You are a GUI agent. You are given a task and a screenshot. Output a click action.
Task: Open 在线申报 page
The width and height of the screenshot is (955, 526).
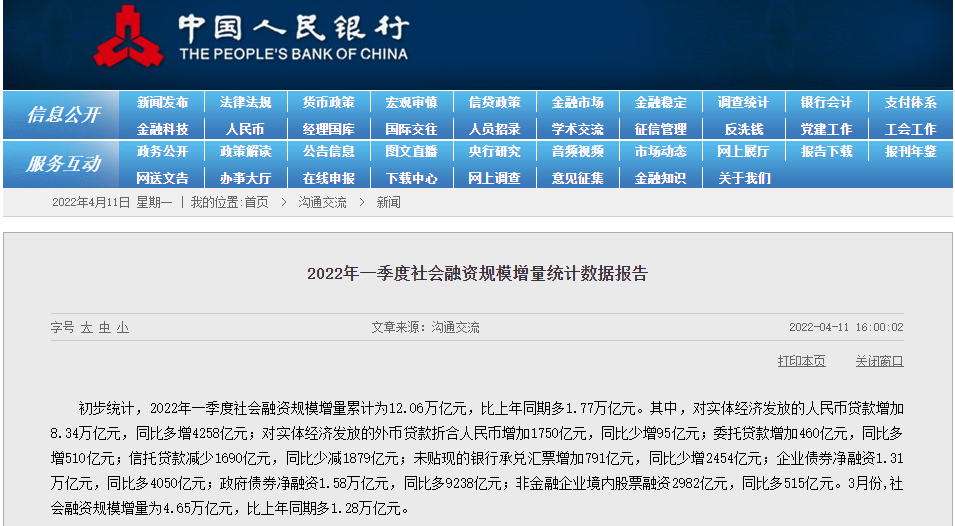coord(329,178)
